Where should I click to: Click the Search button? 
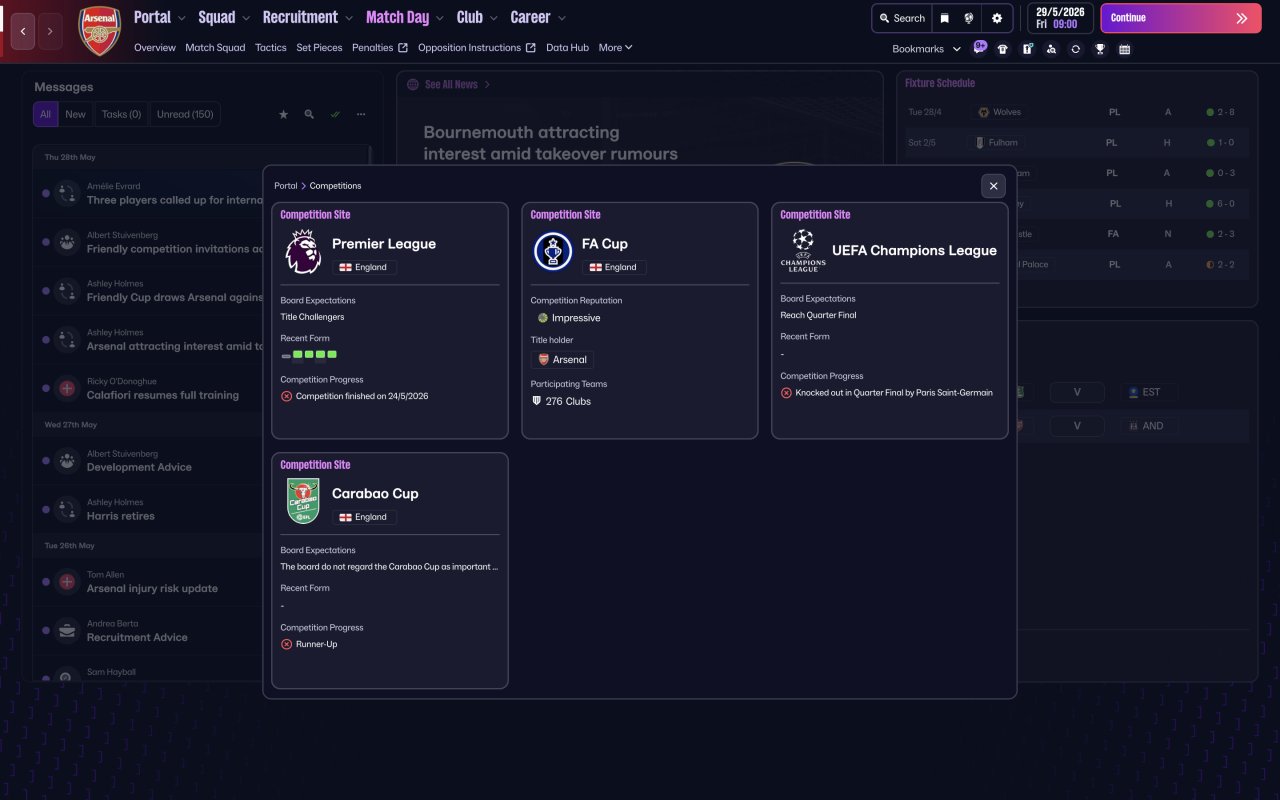point(902,18)
